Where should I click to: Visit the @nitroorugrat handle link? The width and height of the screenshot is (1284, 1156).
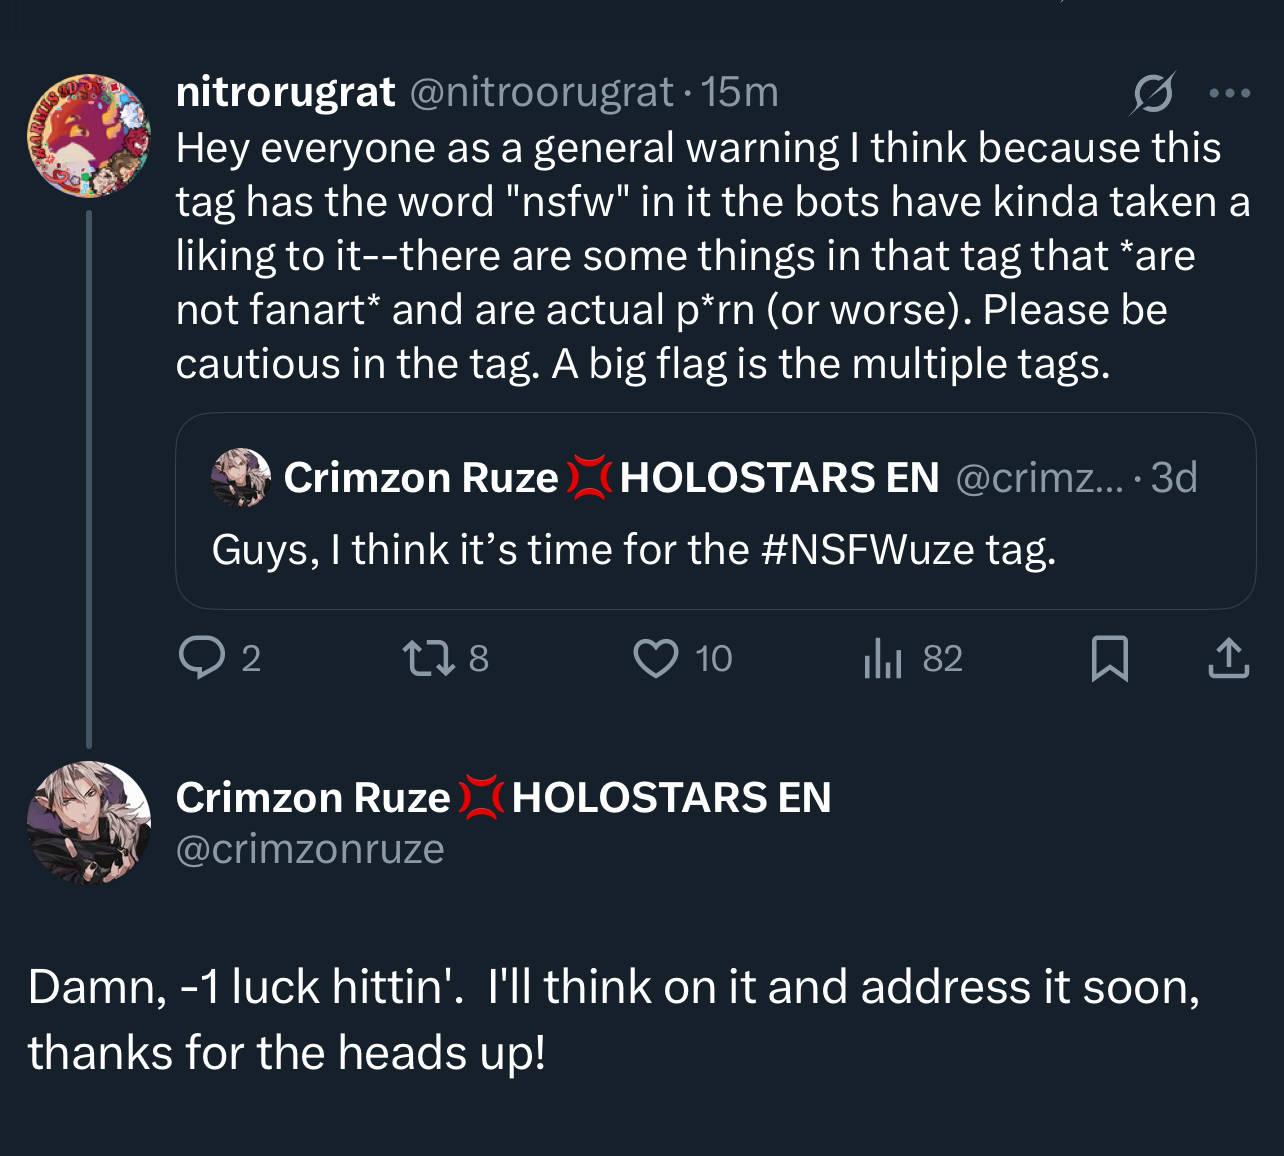[x=541, y=93]
